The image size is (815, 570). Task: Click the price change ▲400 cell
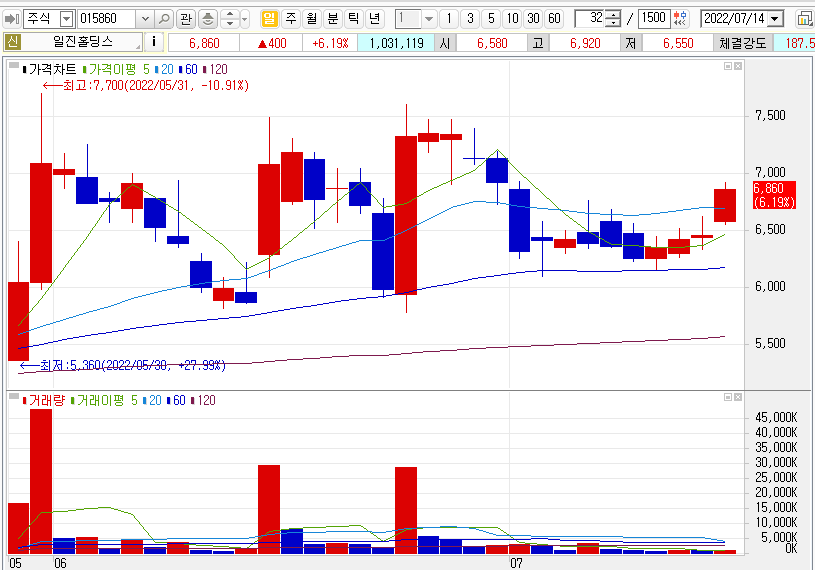[x=272, y=43]
